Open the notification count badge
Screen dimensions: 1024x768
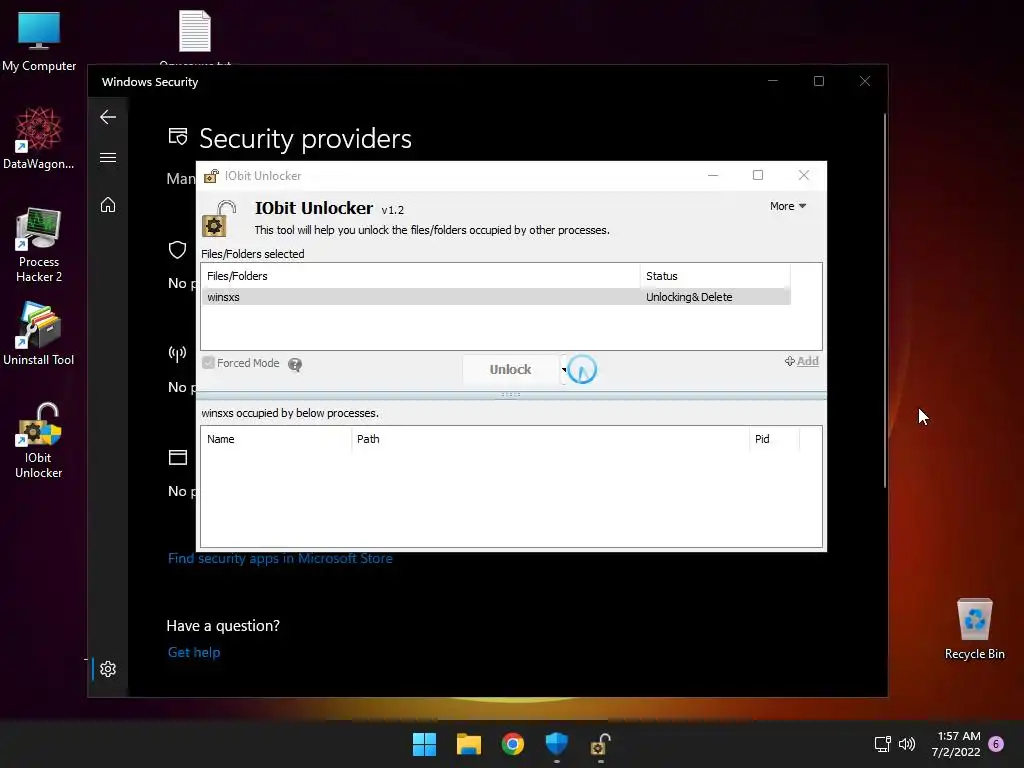pos(996,744)
